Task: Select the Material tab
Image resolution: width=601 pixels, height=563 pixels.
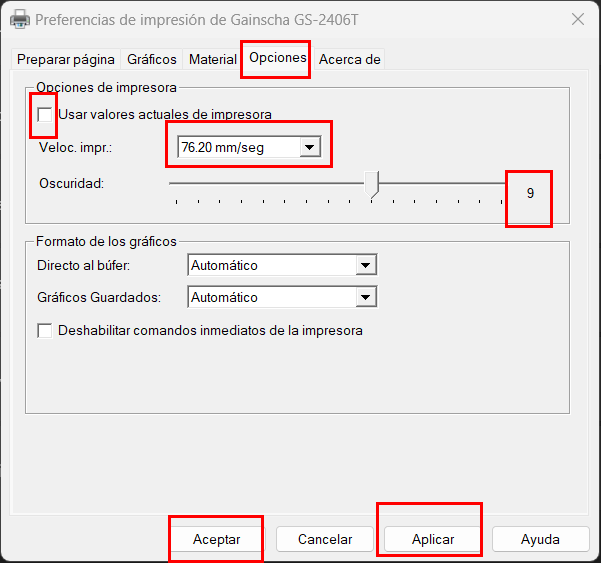Action: click(212, 60)
